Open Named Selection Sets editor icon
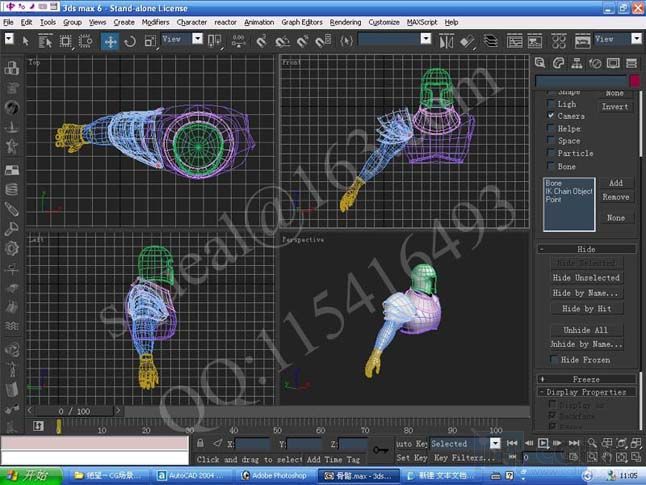Viewport: 646px width, 485px height. (x=346, y=41)
